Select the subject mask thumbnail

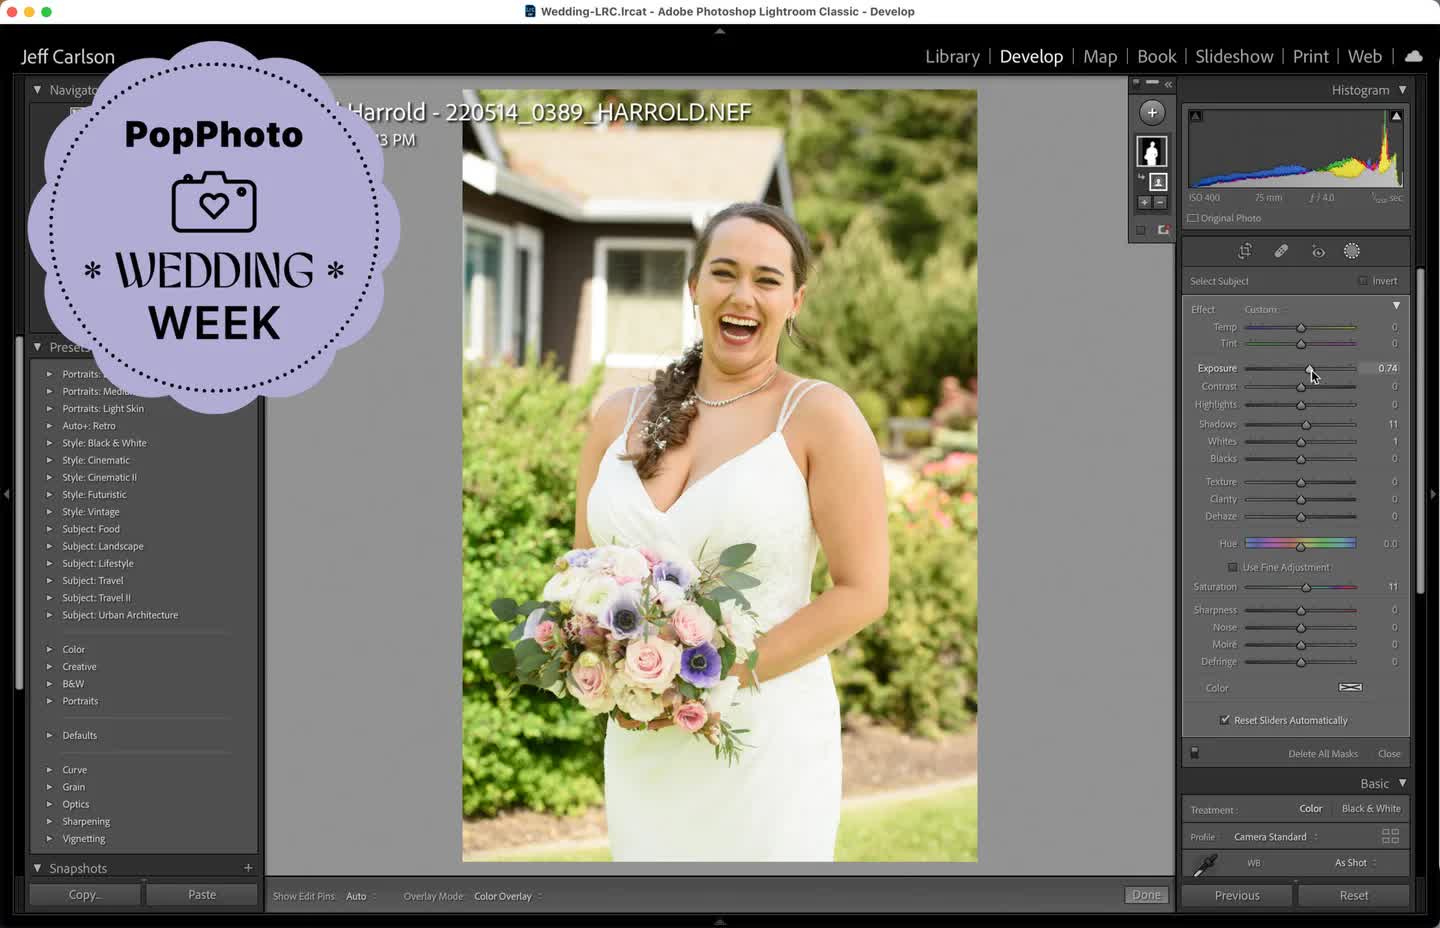click(x=1152, y=151)
